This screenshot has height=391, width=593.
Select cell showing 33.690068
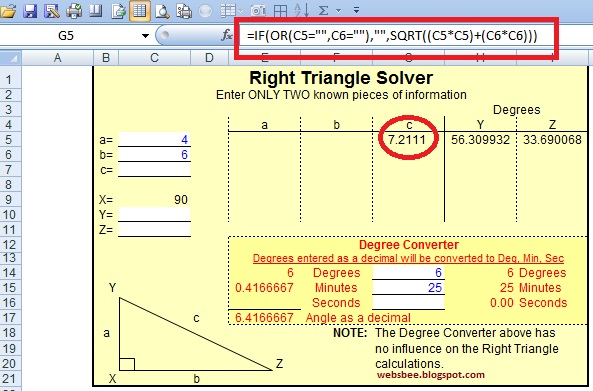pos(552,140)
